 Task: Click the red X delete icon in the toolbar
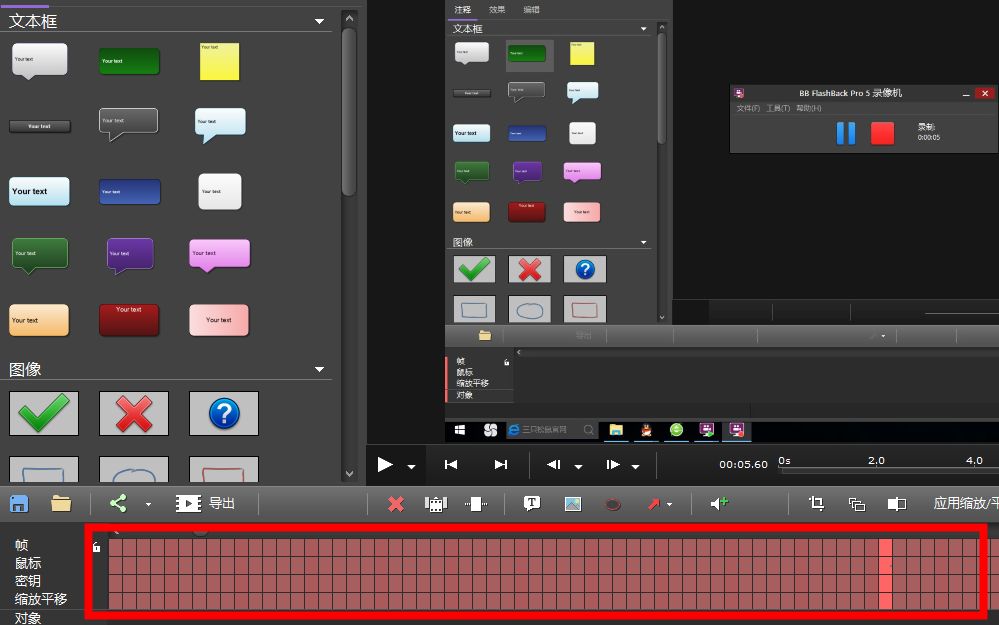point(396,505)
